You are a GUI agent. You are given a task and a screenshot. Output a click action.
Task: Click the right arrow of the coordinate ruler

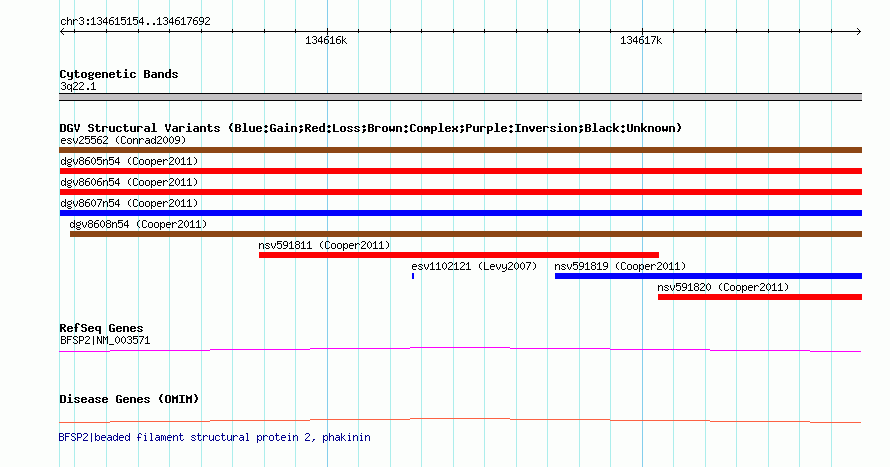tap(858, 31)
